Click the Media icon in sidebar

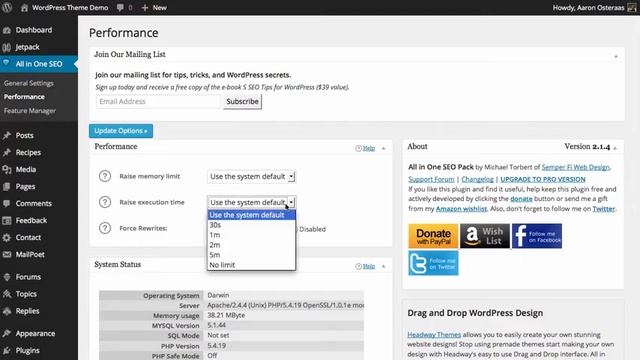(x=7, y=169)
